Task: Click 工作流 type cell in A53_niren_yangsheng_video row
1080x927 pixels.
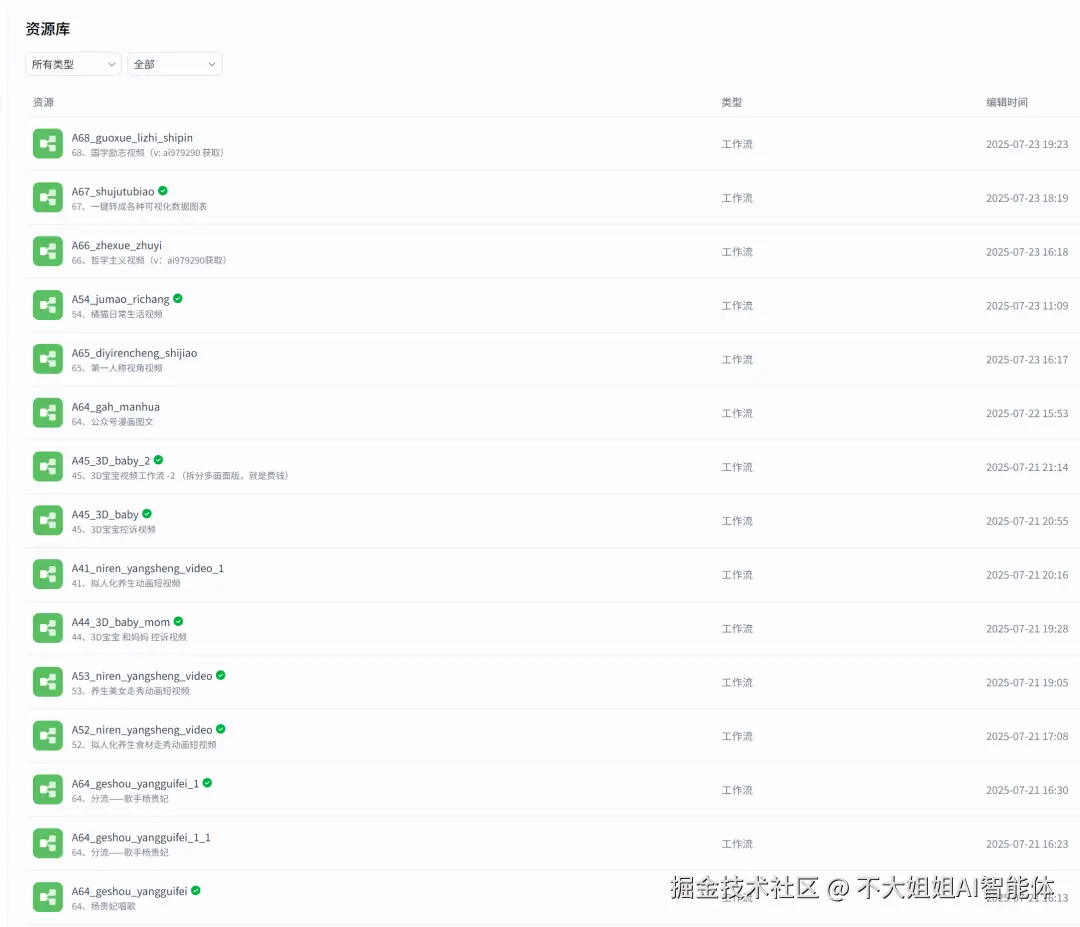Action: [x=737, y=682]
